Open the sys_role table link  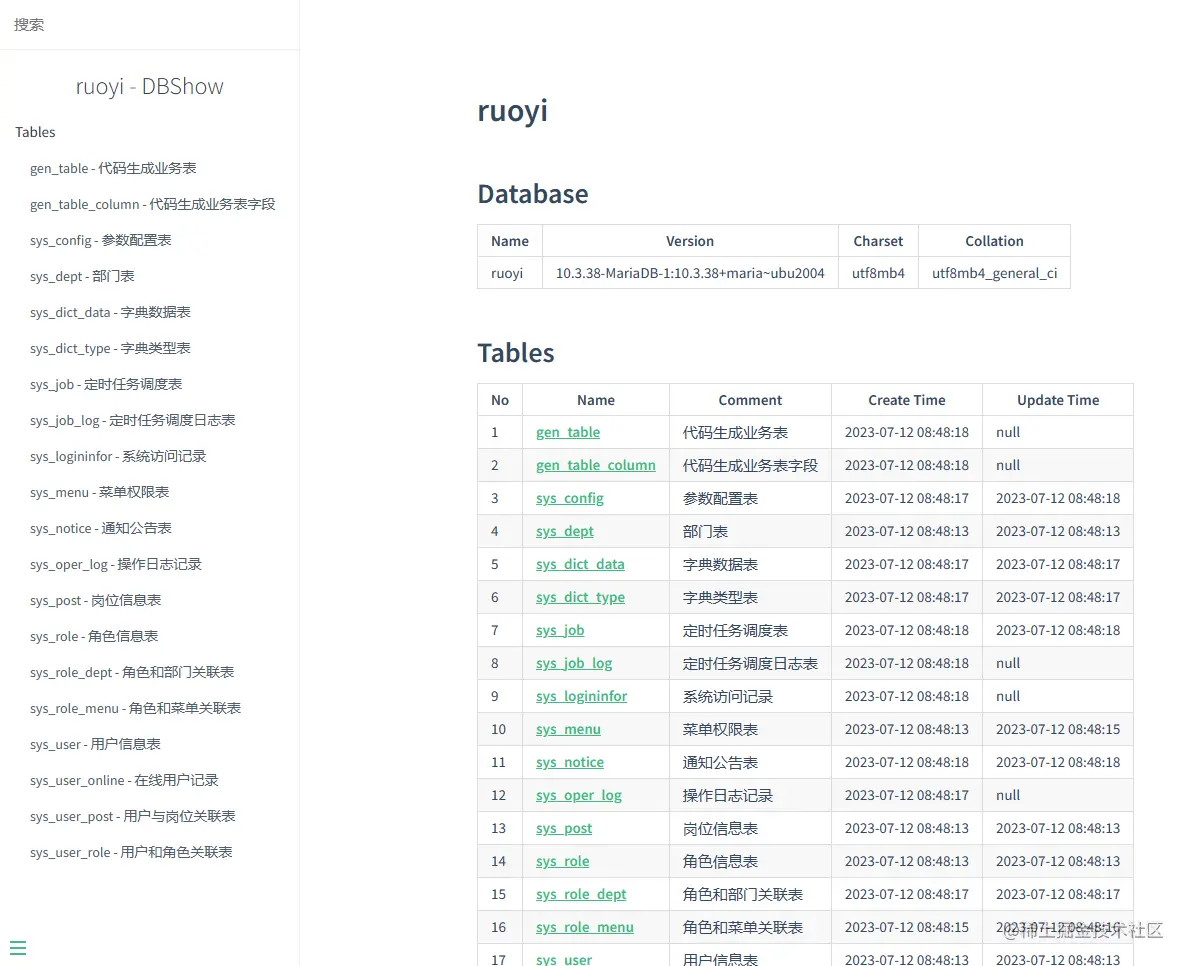point(562,861)
